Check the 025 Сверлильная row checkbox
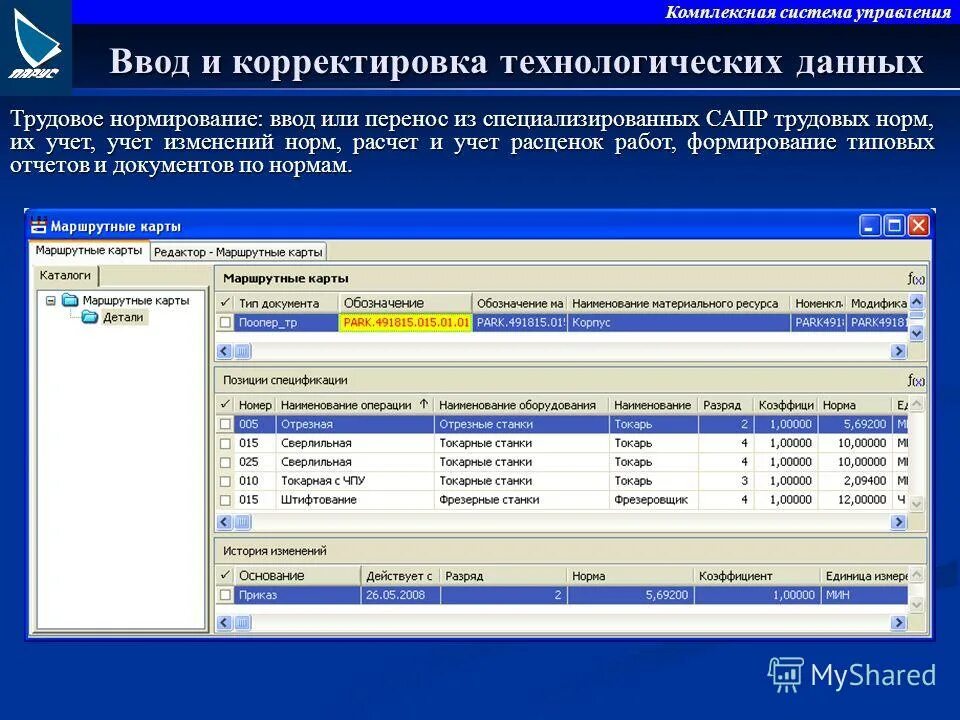 [x=225, y=462]
